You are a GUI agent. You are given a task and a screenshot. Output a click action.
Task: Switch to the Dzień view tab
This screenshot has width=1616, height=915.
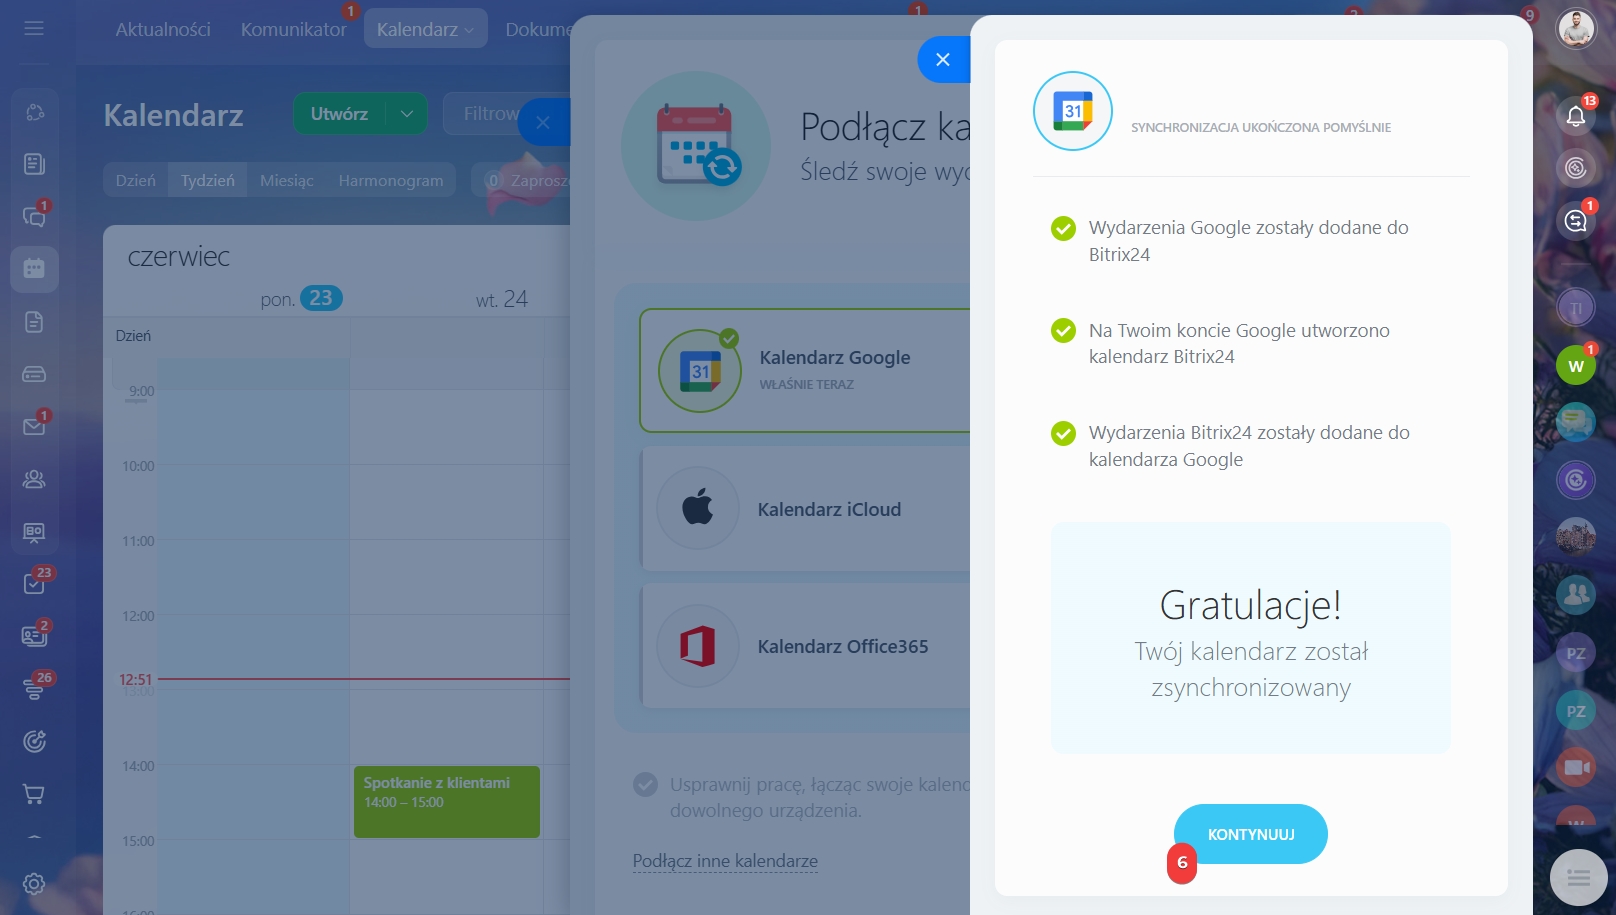click(136, 180)
